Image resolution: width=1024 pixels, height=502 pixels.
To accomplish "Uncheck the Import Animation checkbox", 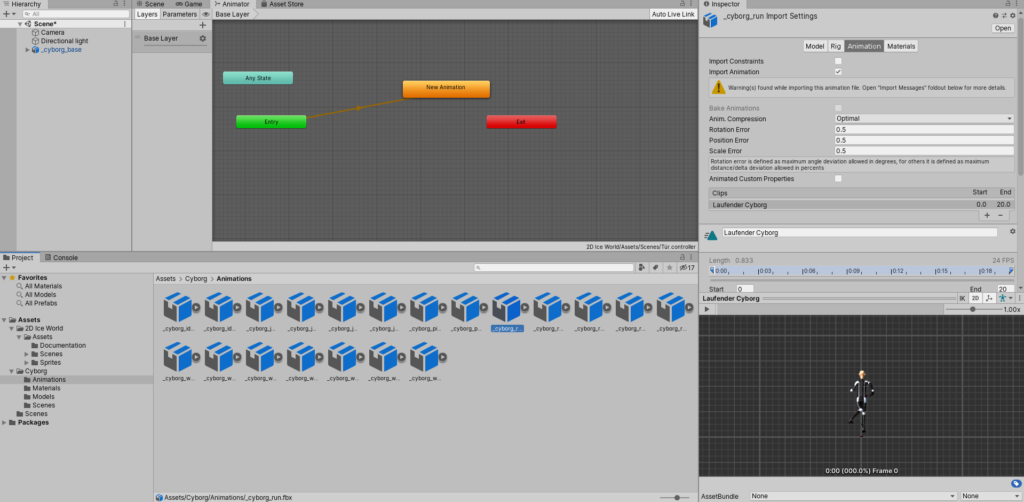I will [x=838, y=72].
